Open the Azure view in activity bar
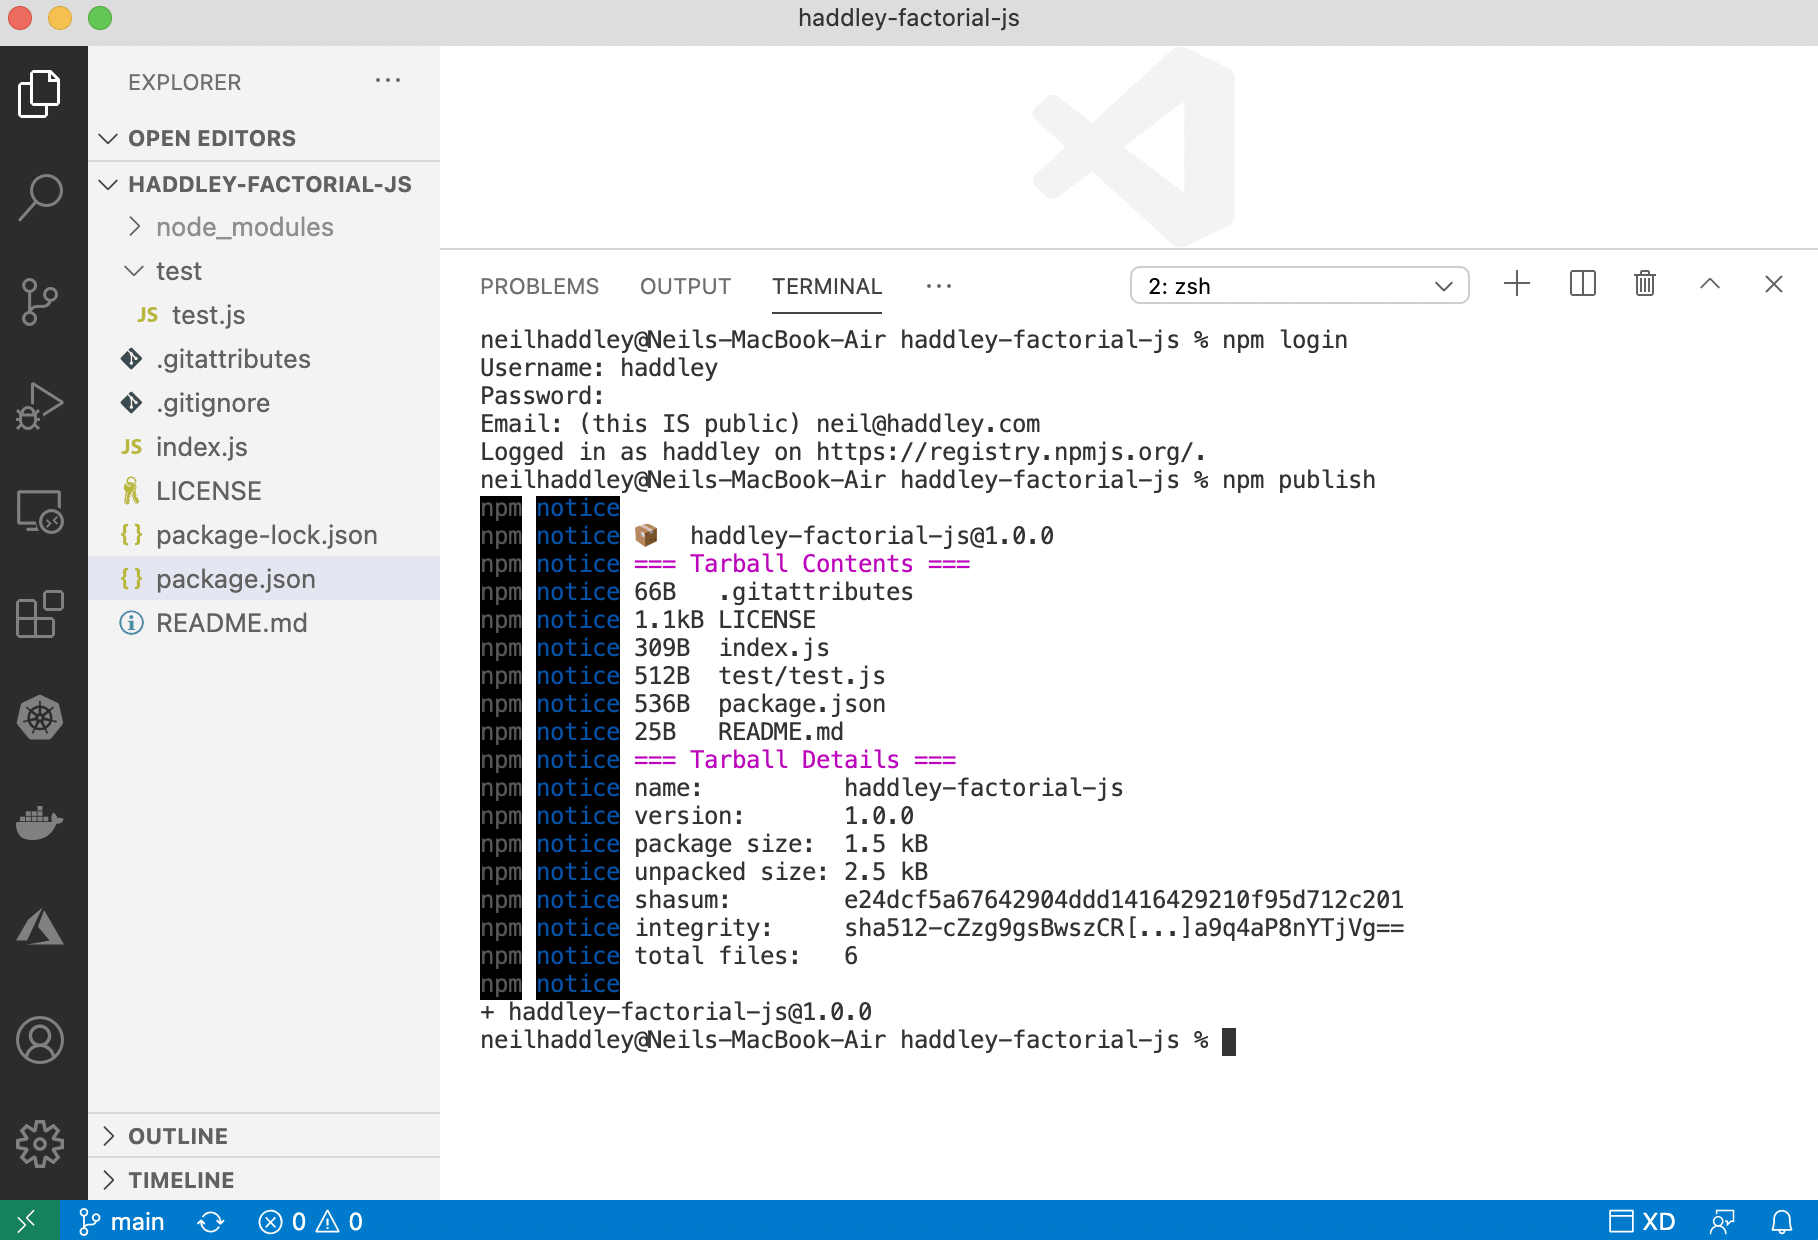The image size is (1818, 1240). tap(40, 927)
